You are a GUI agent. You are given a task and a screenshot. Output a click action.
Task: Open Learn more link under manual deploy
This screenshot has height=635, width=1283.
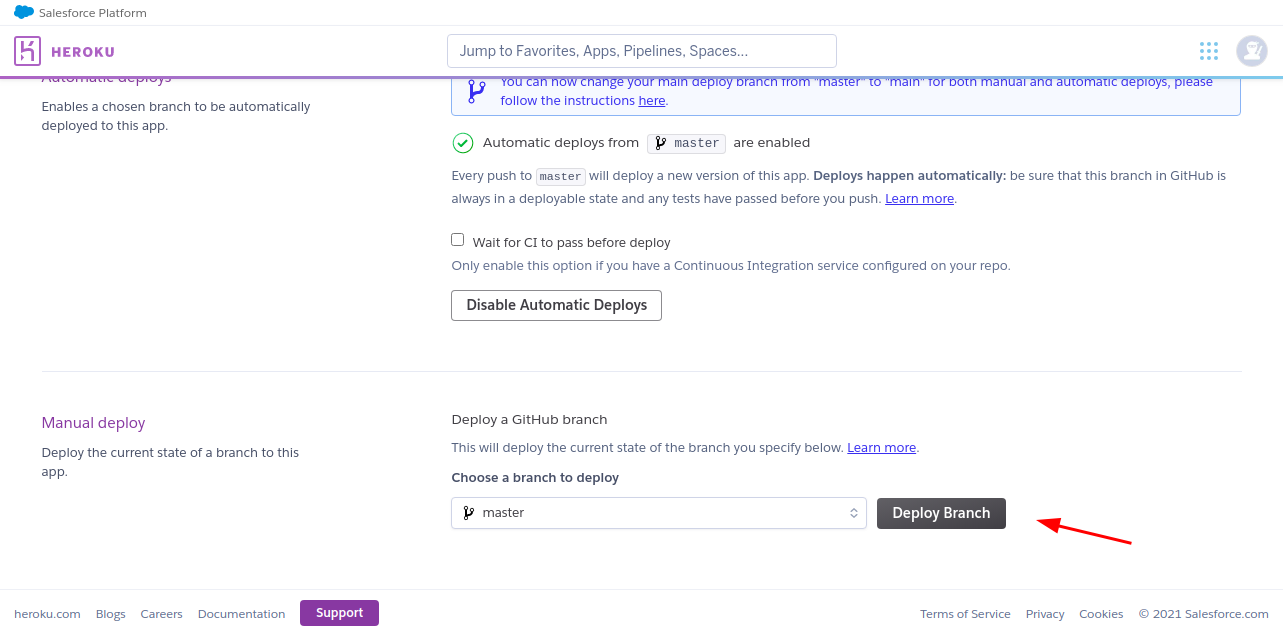[x=881, y=448]
